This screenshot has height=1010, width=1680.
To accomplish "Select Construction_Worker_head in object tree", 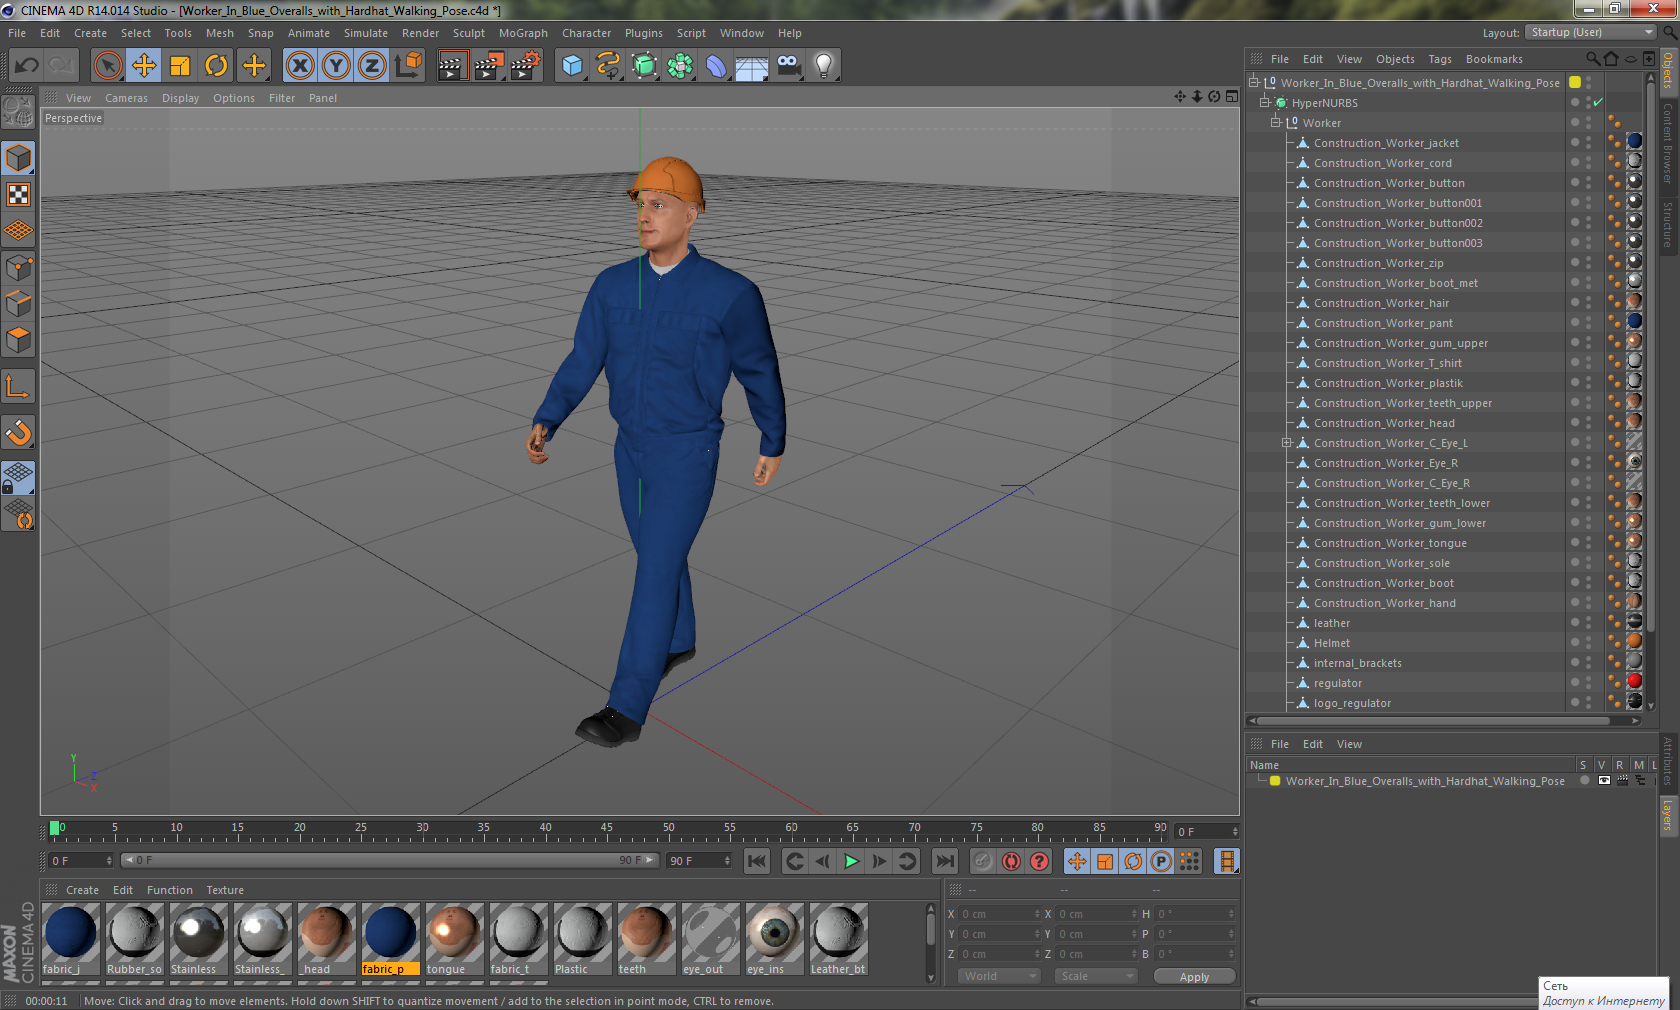I will pos(1384,423).
